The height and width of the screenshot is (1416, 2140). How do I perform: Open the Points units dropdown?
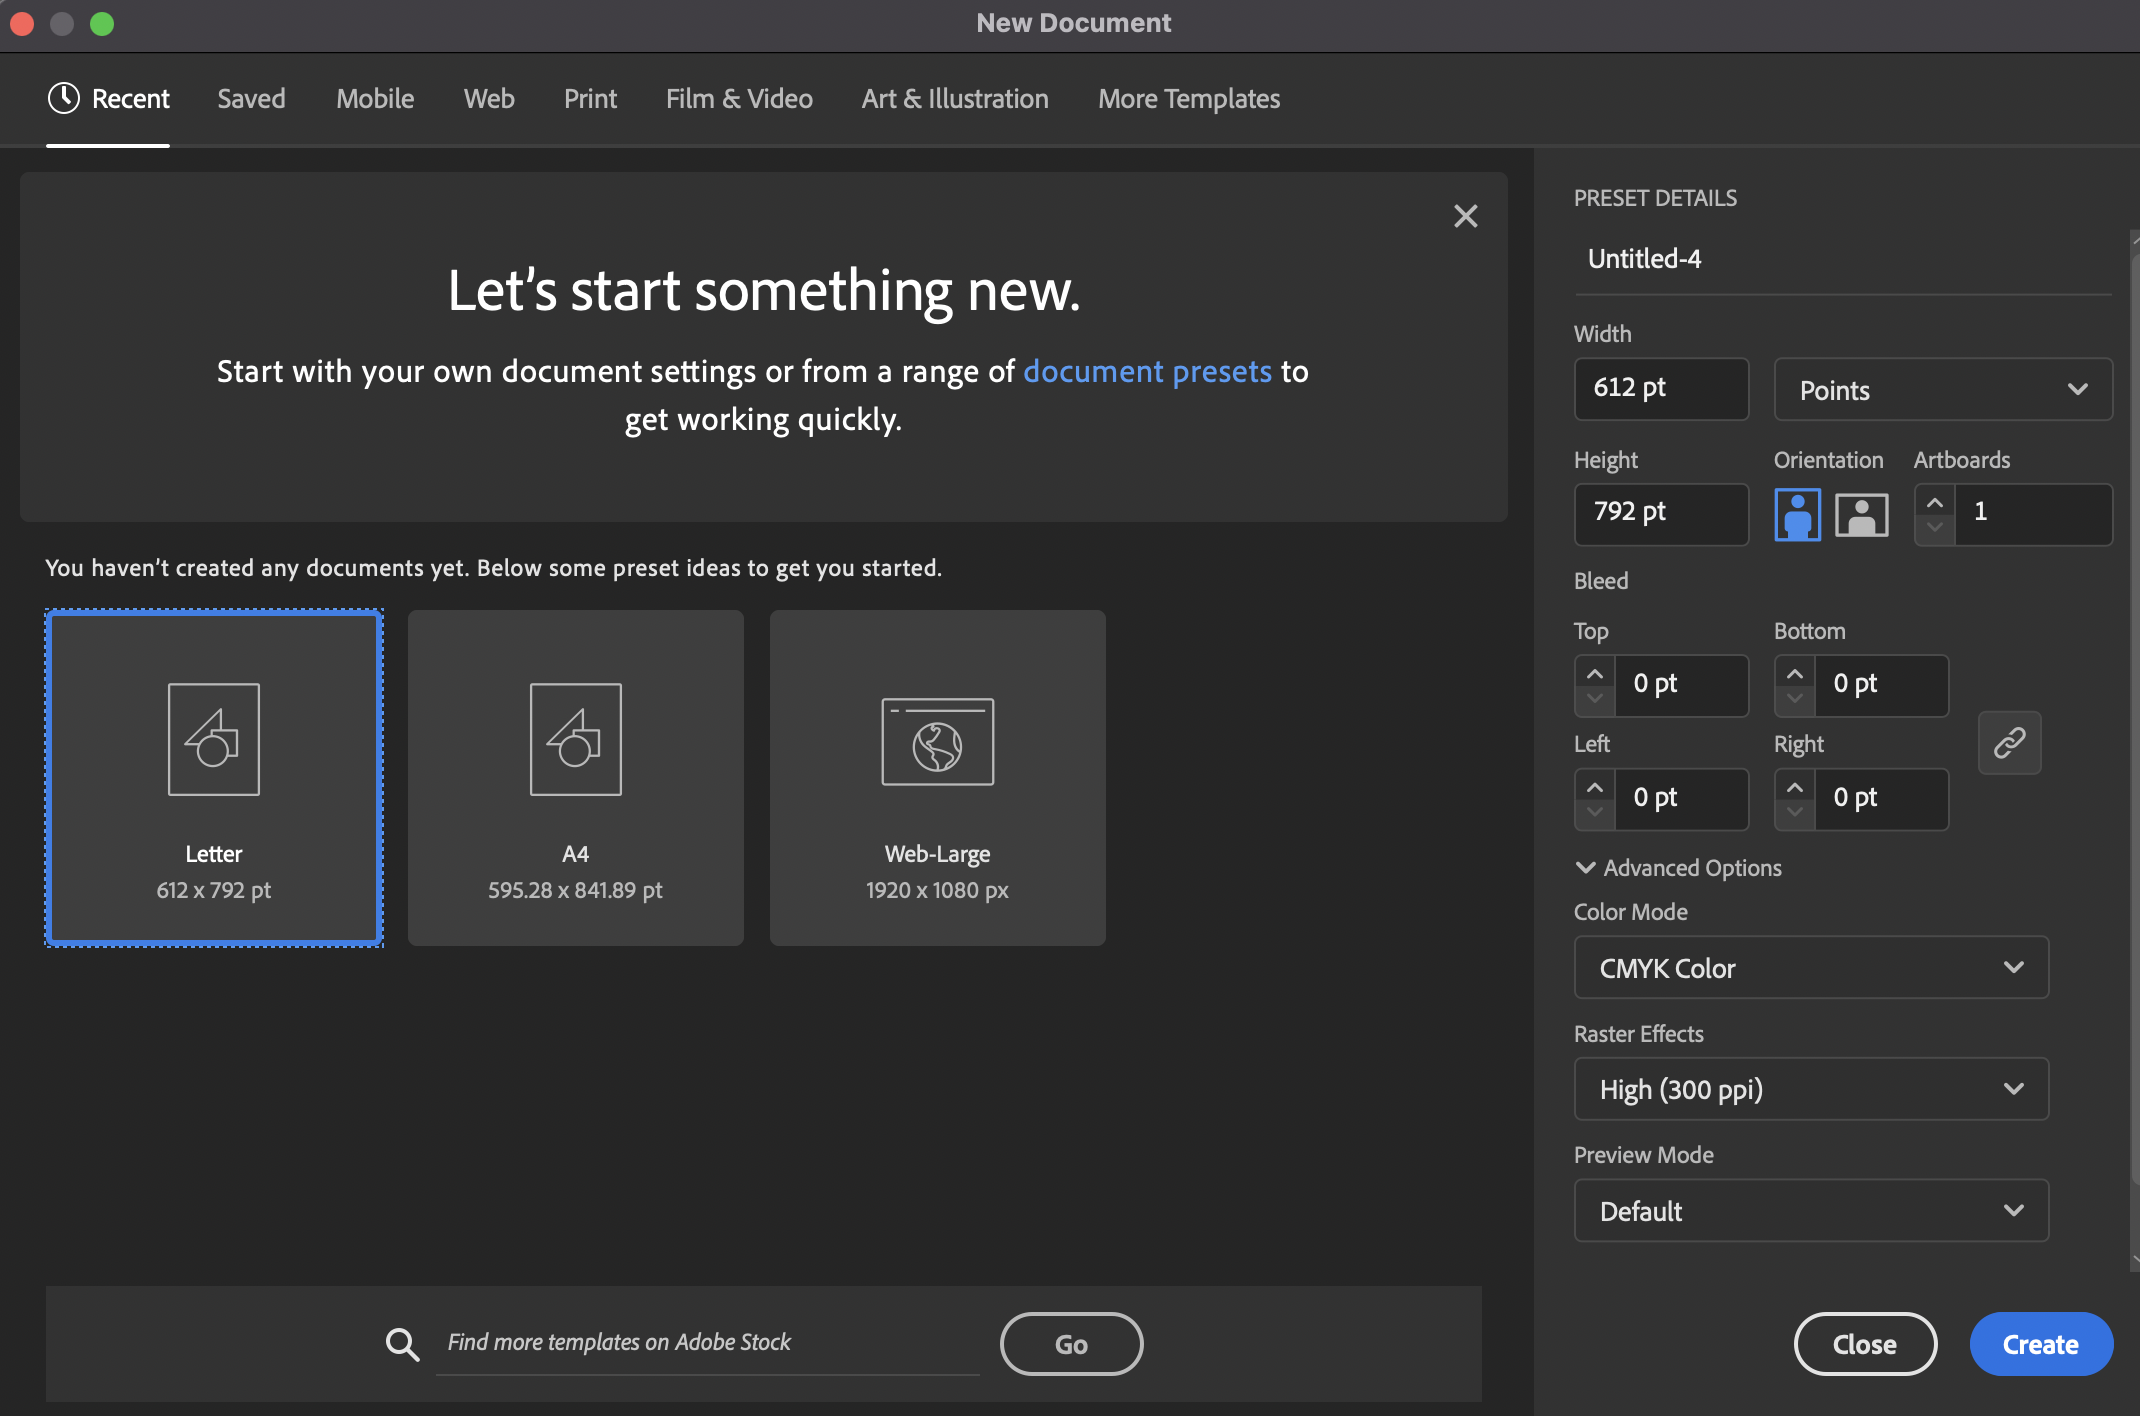(1942, 390)
